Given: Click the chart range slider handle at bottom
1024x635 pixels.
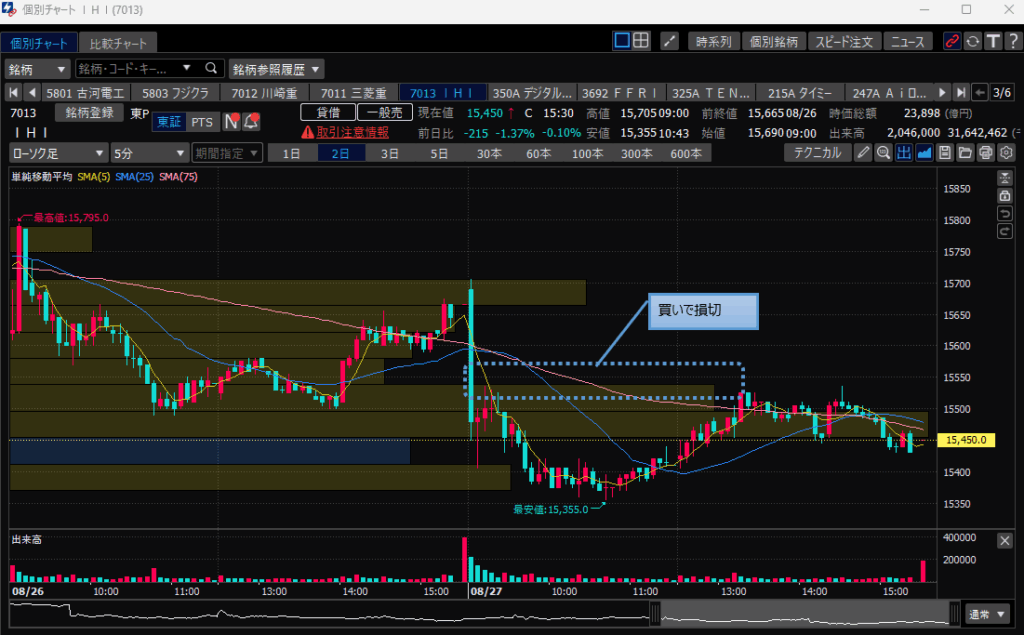Looking at the screenshot, I should coord(655,613).
